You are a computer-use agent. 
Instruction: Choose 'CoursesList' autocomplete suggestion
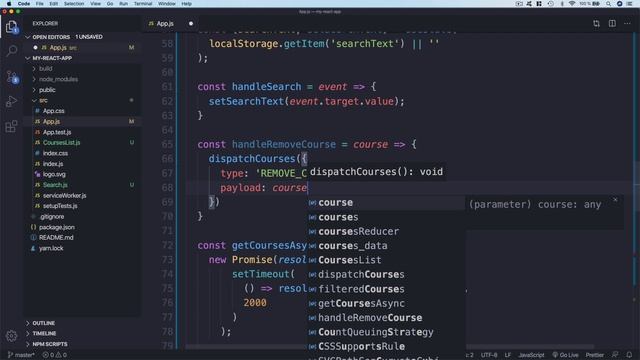pyautogui.click(x=386, y=260)
